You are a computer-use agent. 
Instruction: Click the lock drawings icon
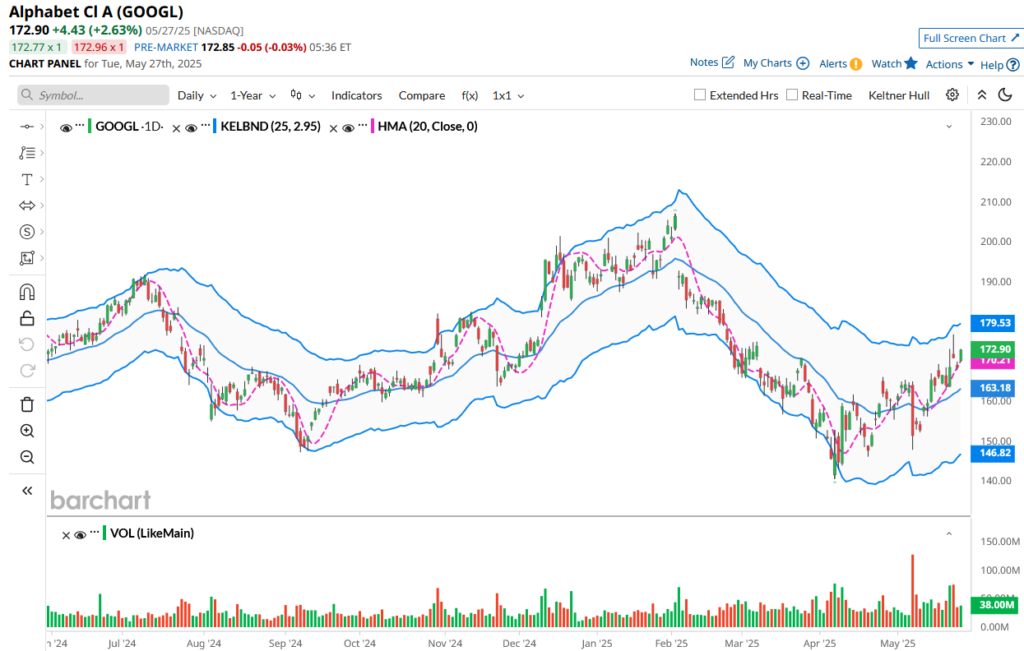(27, 318)
